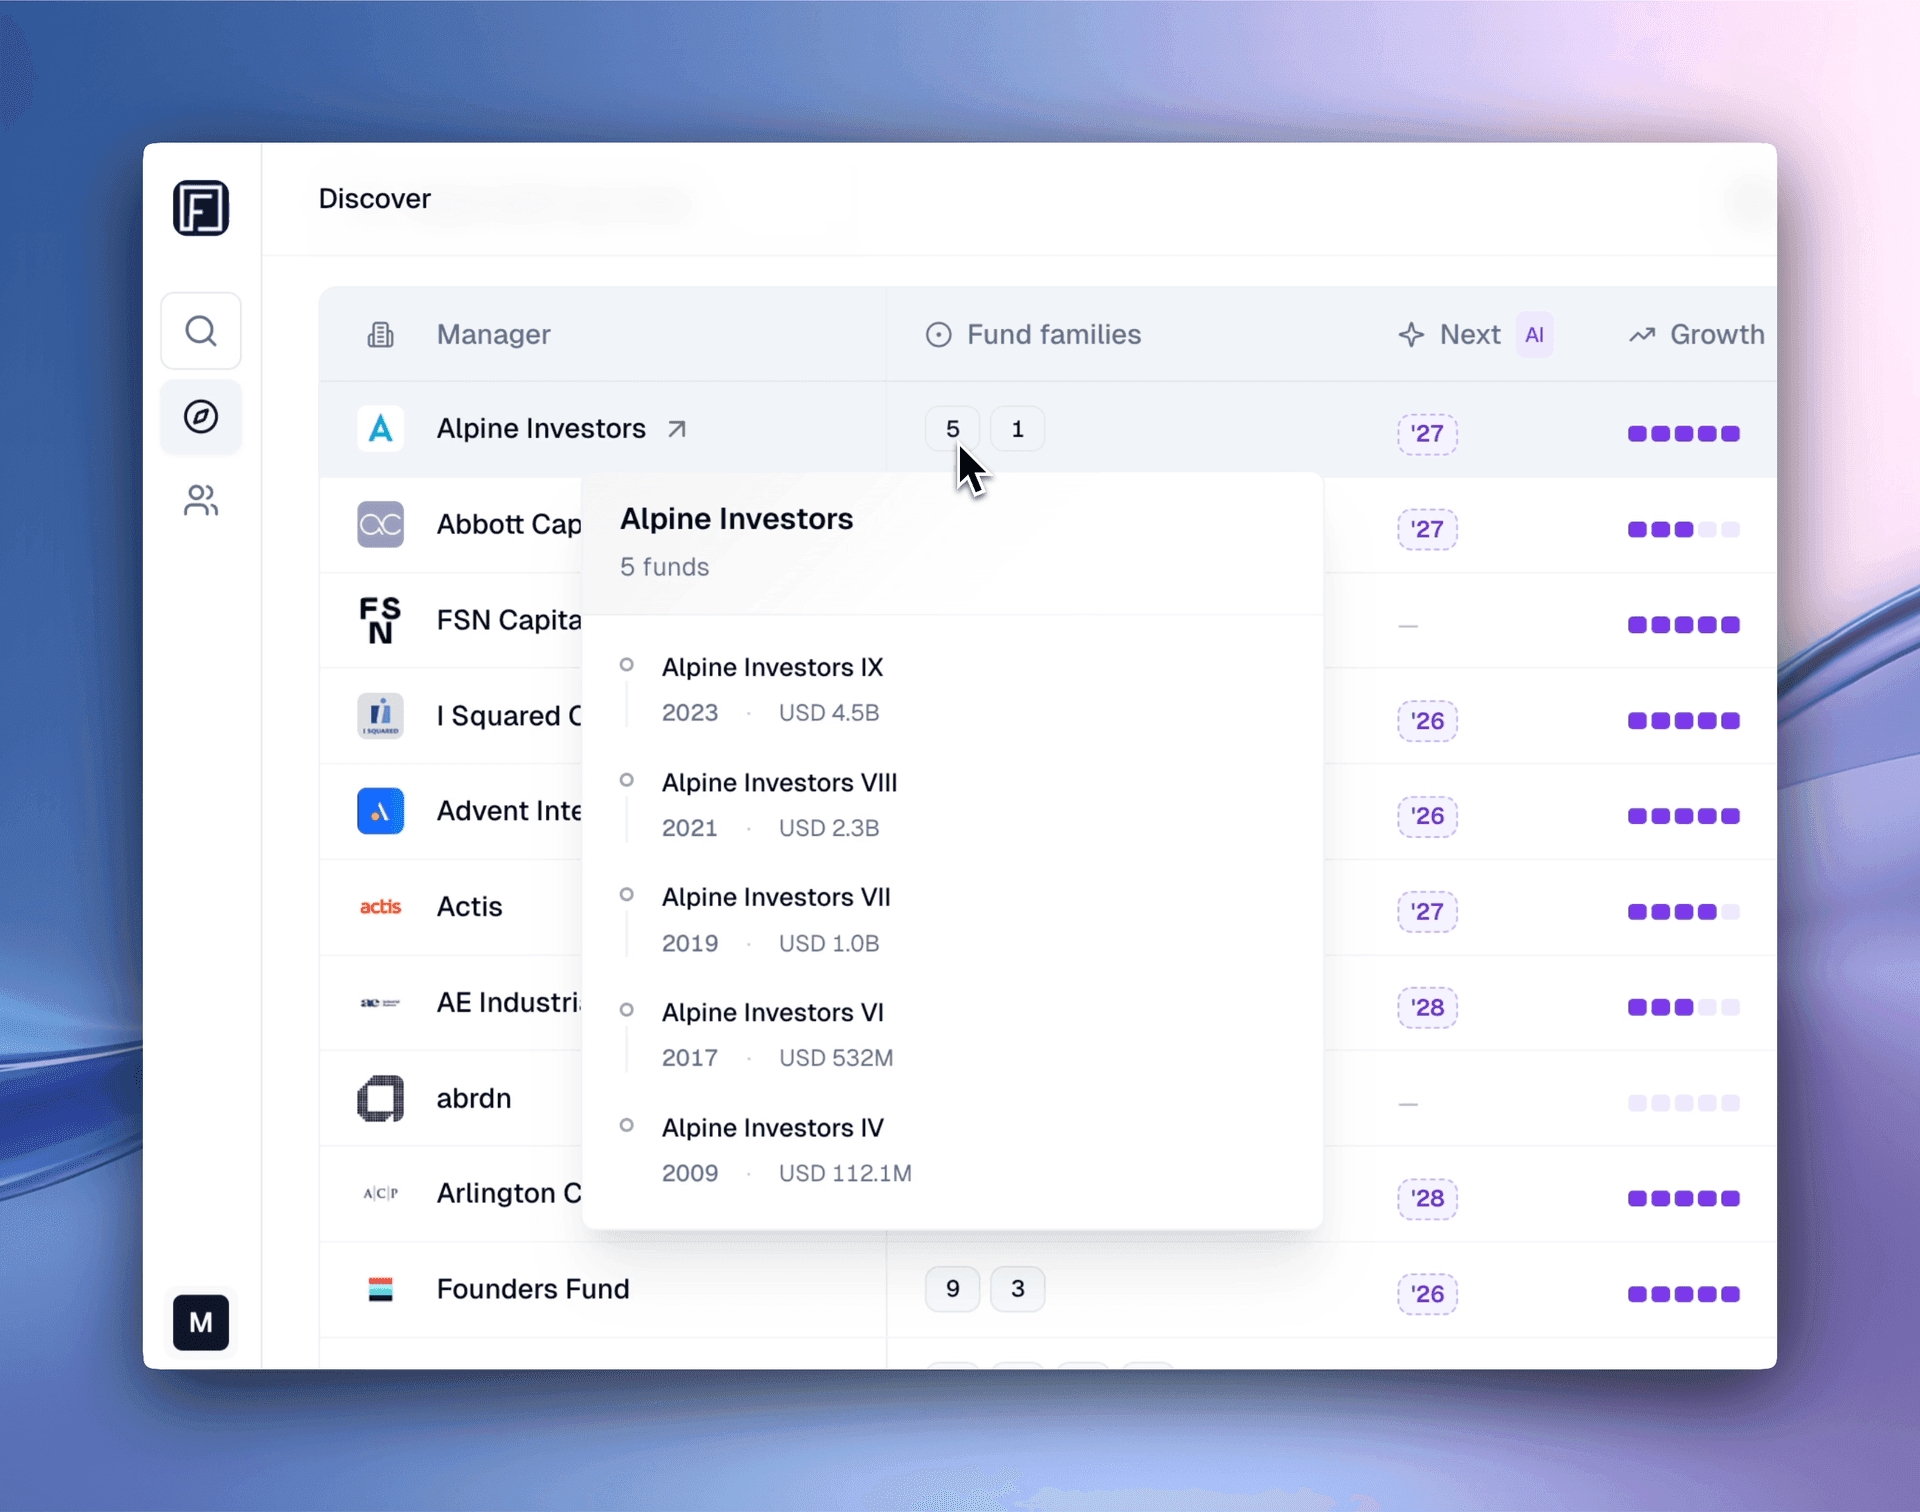Click the Founders Fund logo icon
Screen dimensions: 1920x1512
click(381, 1289)
